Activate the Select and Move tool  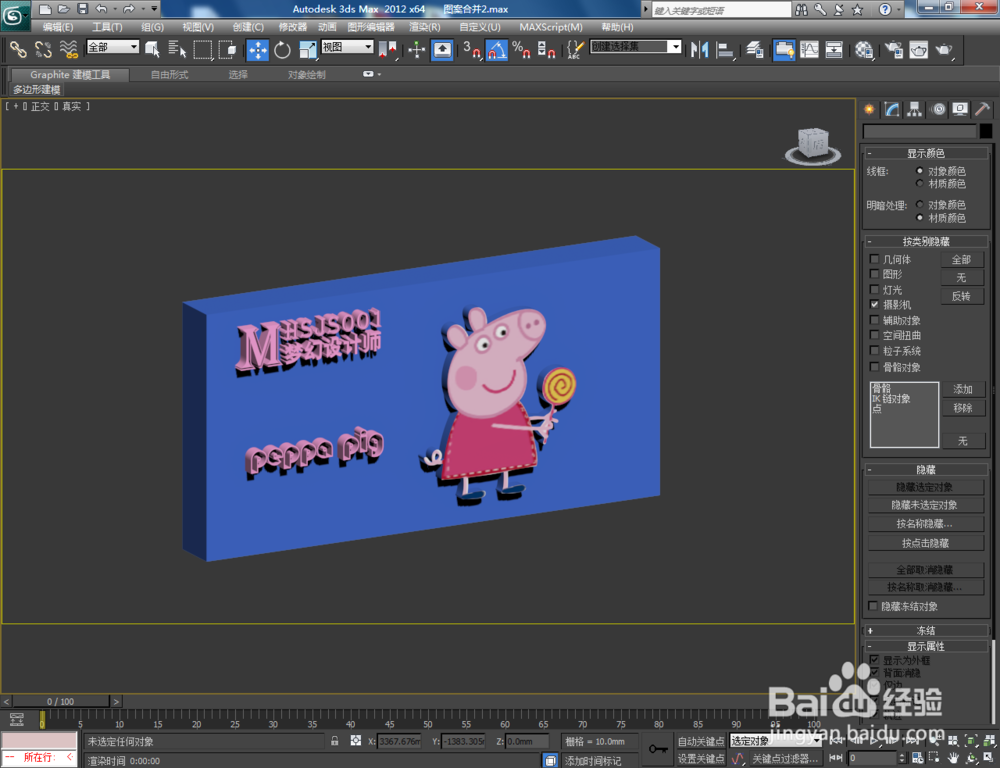click(x=258, y=49)
